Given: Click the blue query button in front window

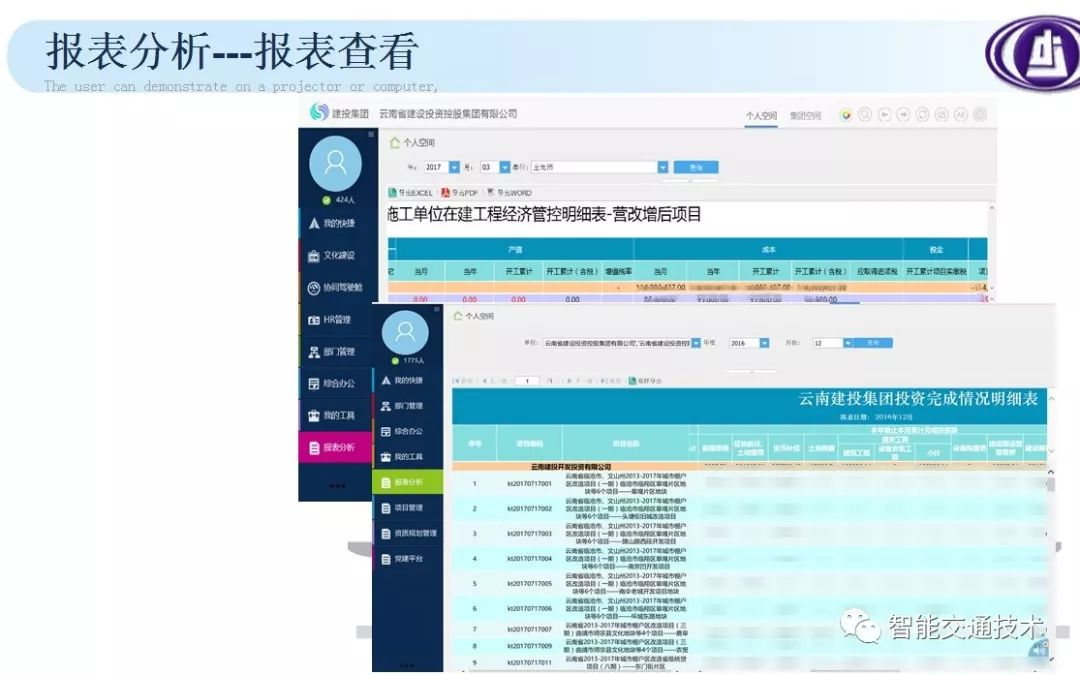Looking at the screenshot, I should 873,343.
